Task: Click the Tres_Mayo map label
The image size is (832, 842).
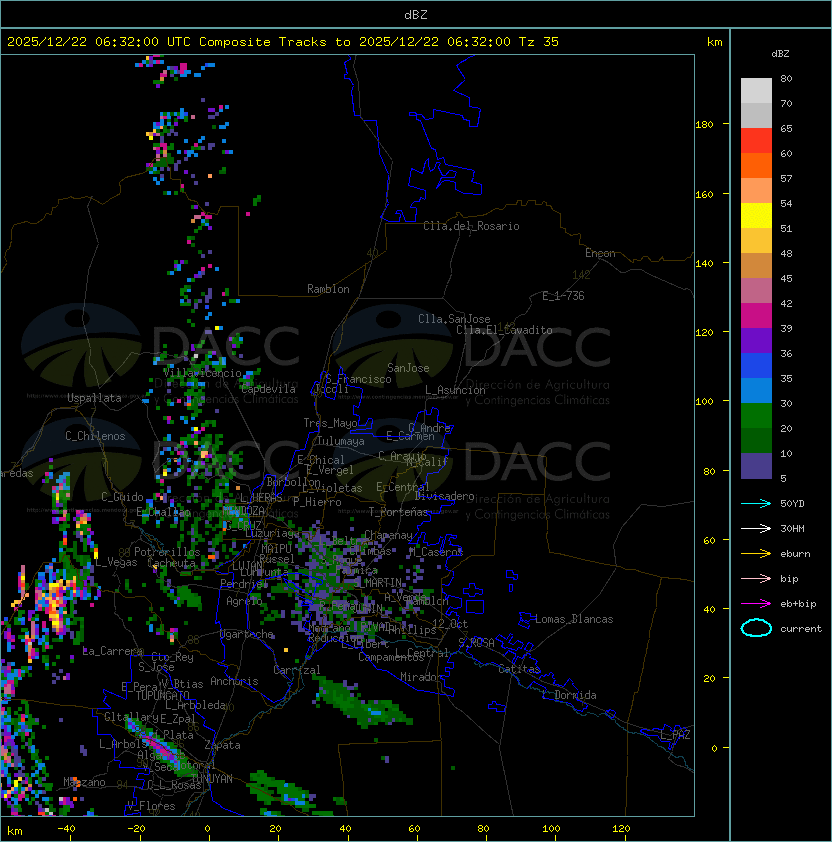Action: [330, 423]
